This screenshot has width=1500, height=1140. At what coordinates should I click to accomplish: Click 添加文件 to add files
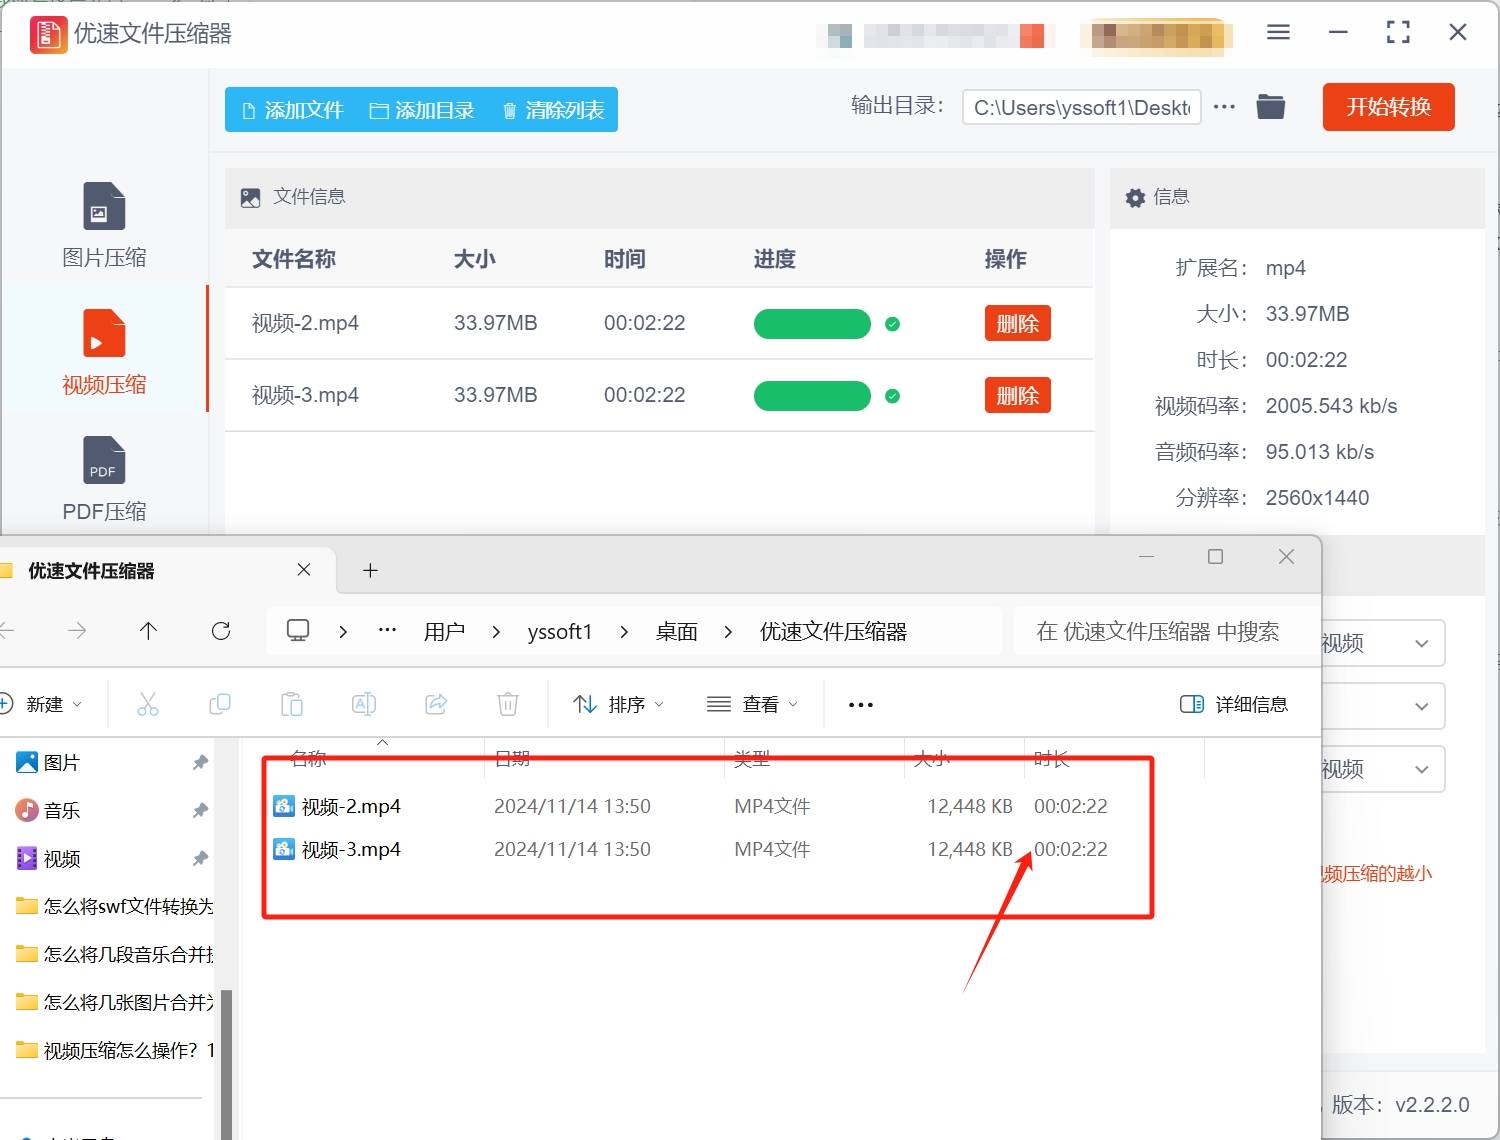click(293, 110)
